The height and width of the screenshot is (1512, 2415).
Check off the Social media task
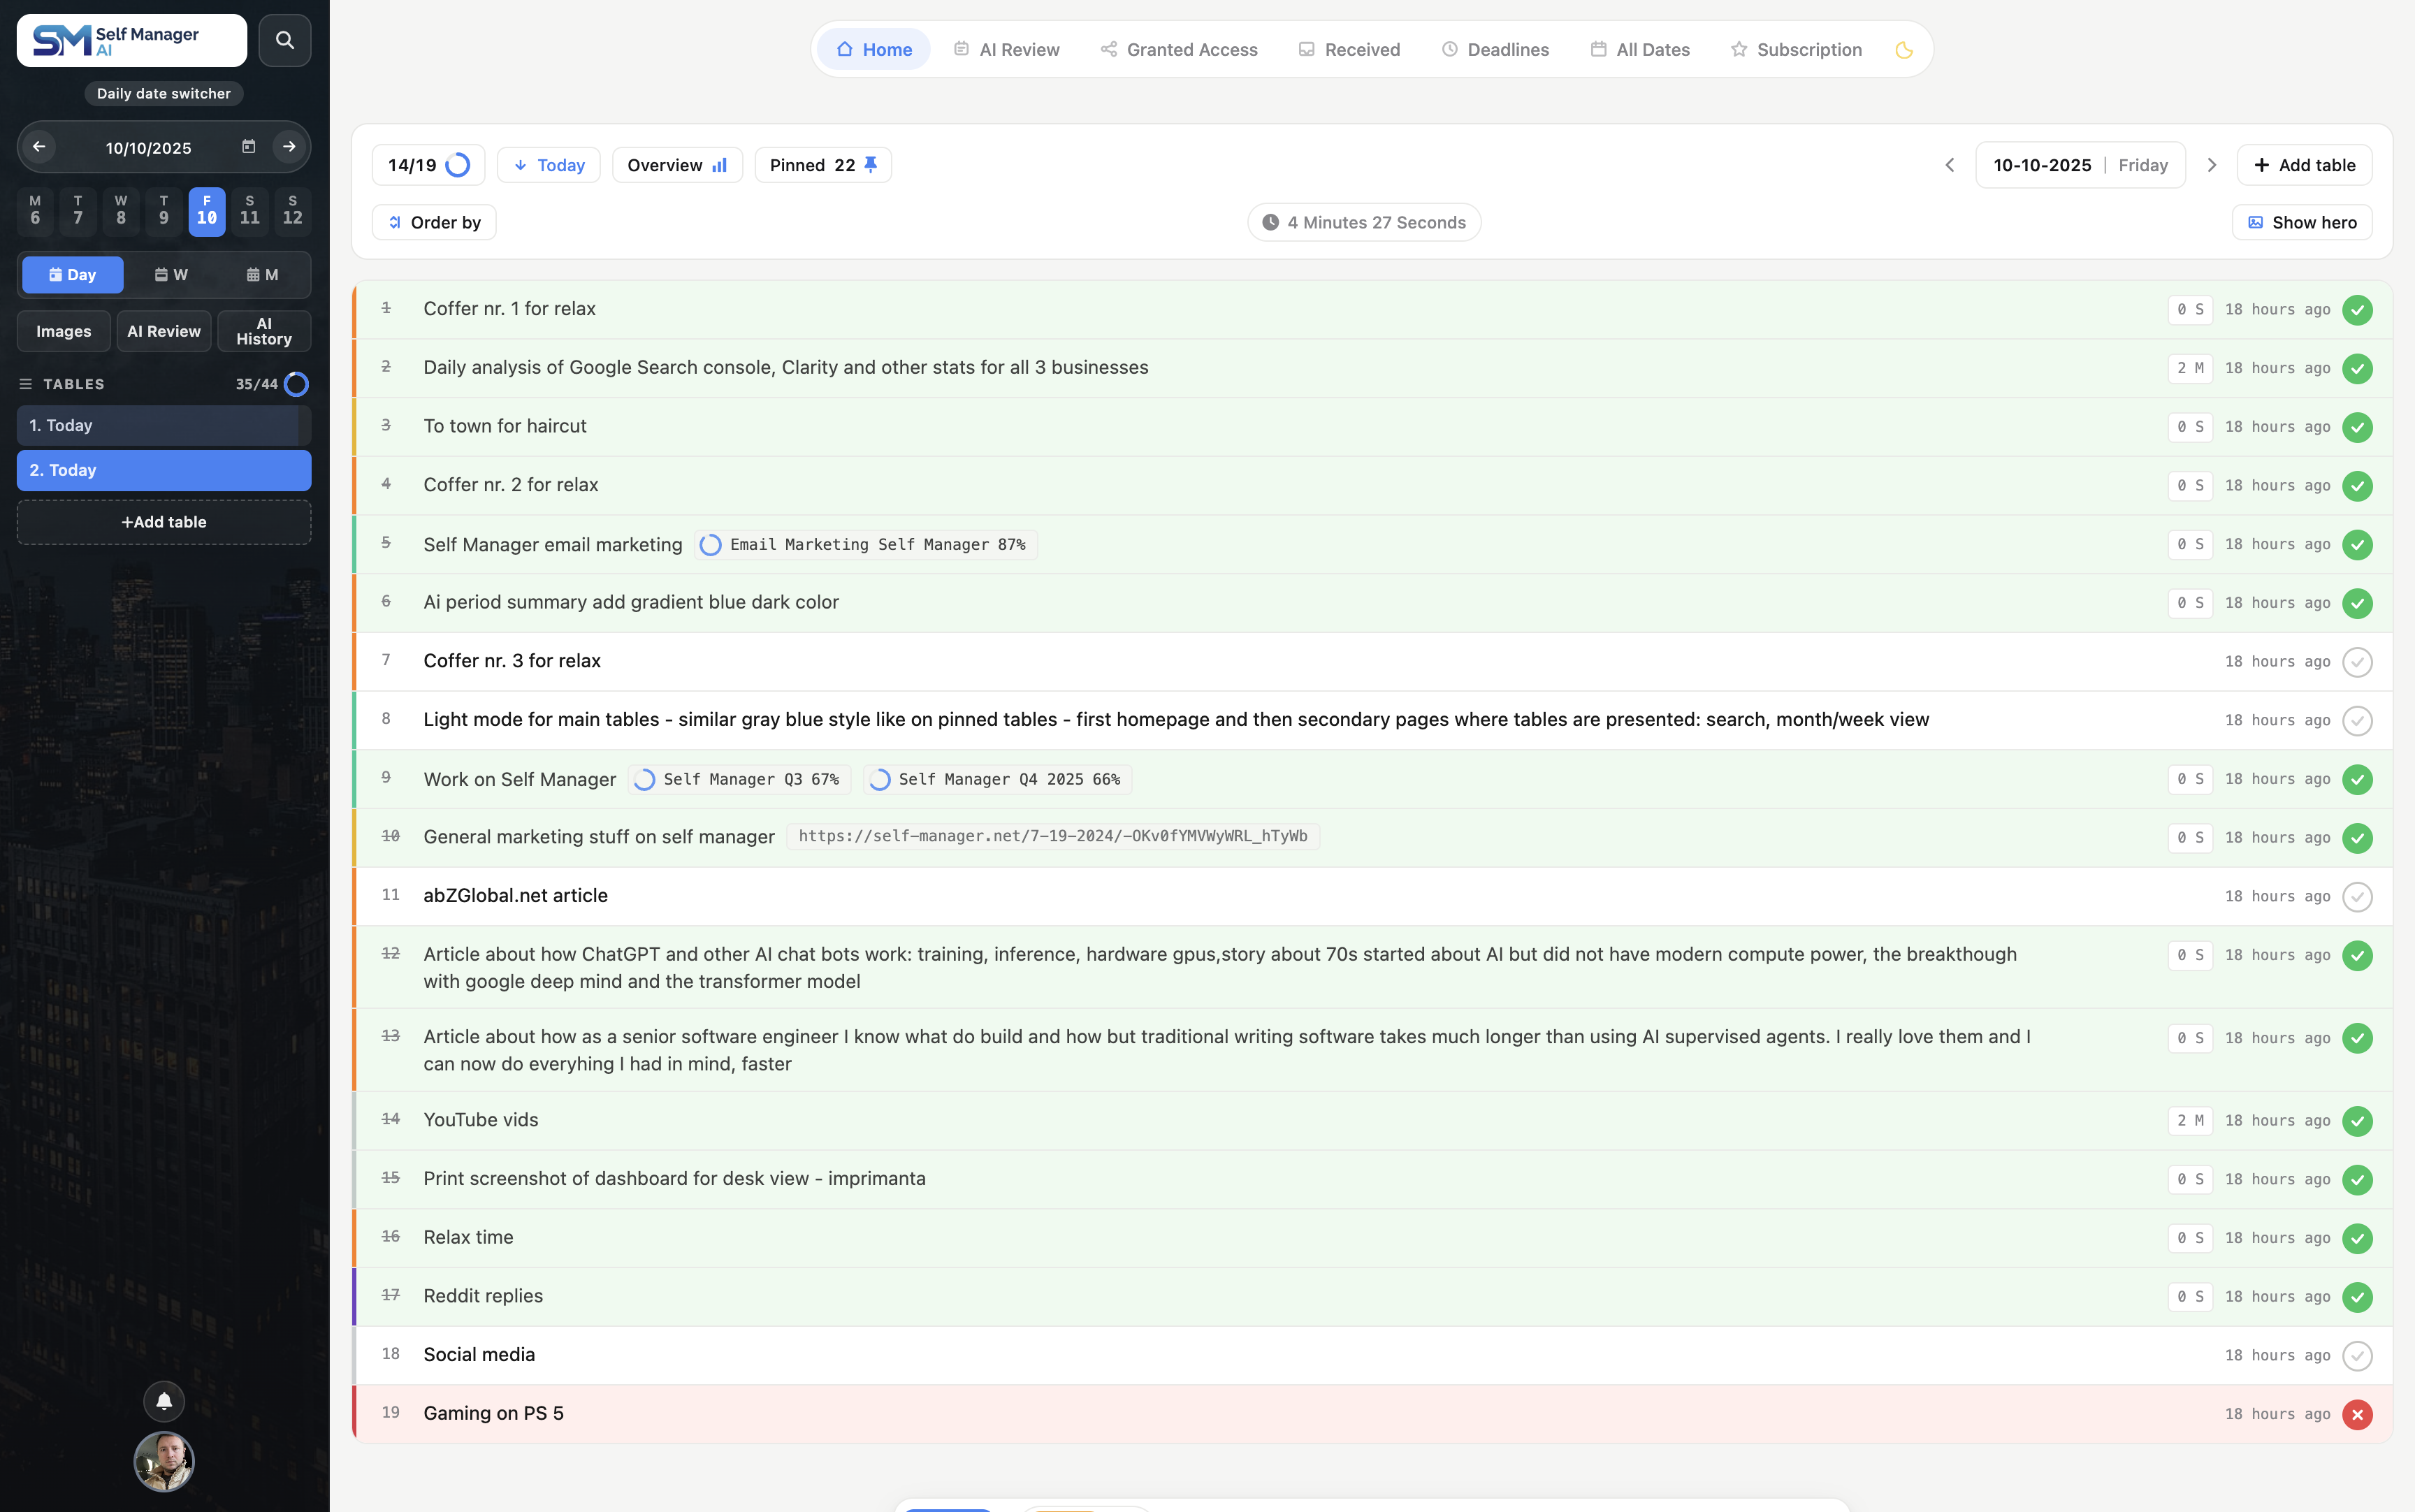tap(2356, 1355)
